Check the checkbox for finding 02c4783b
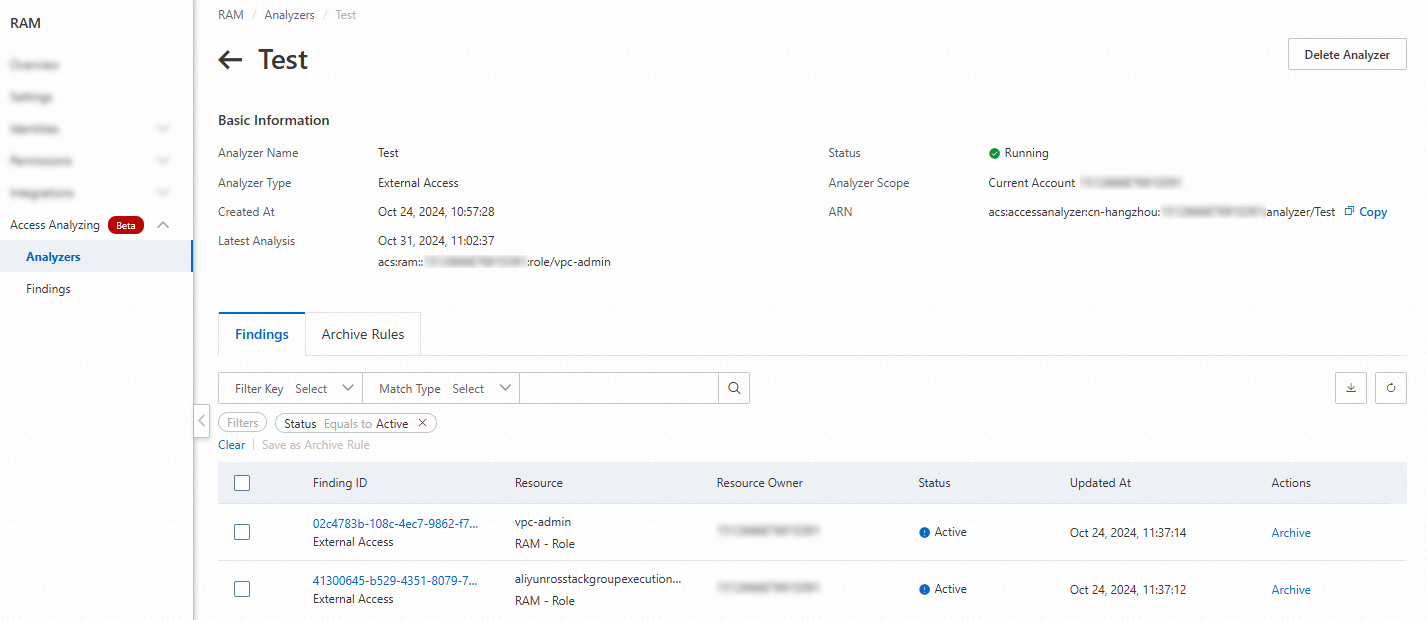Image resolution: width=1427 pixels, height=620 pixels. [x=241, y=532]
